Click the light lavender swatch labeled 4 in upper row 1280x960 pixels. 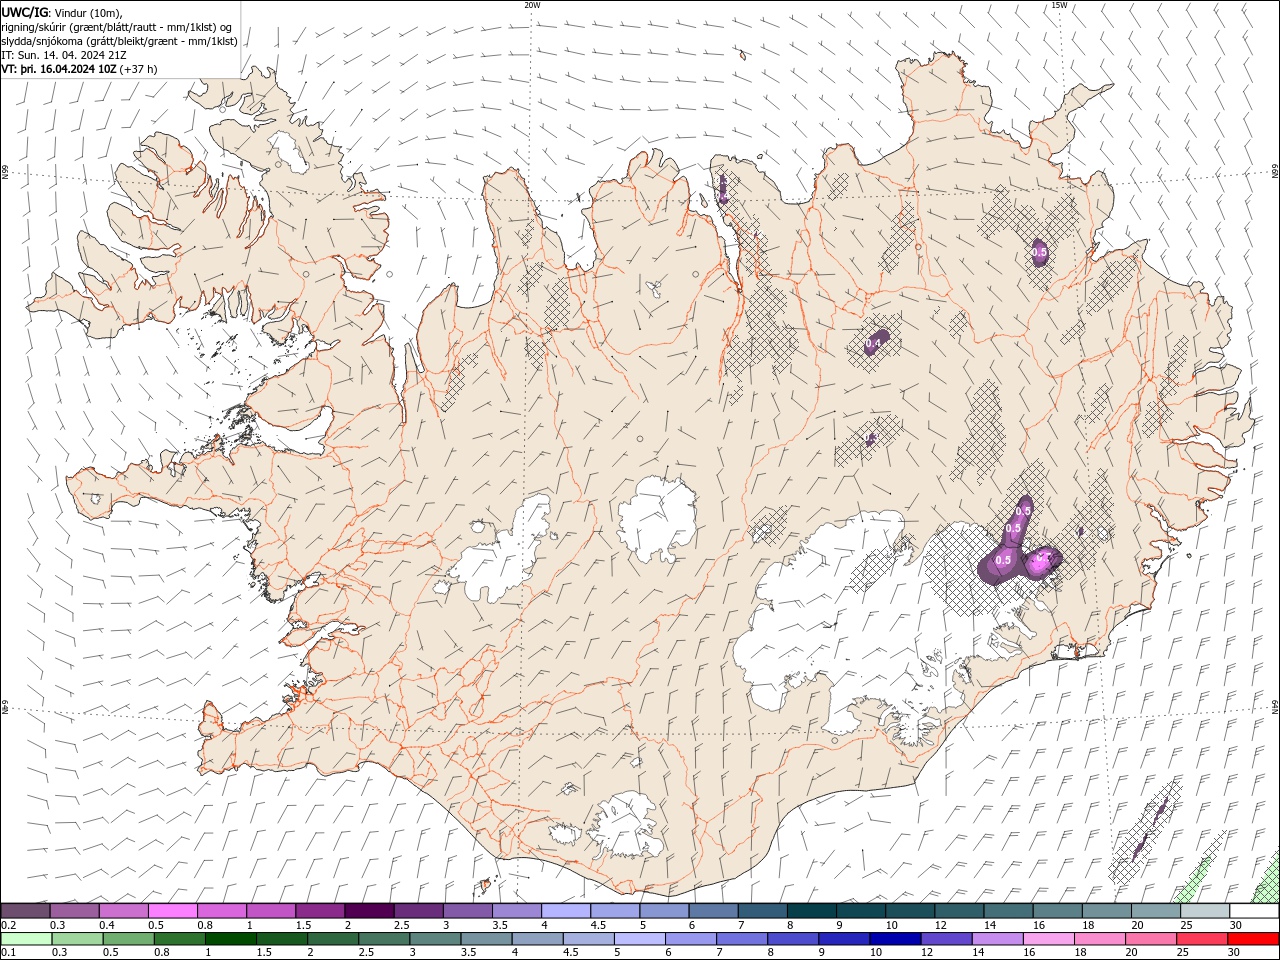pyautogui.click(x=566, y=911)
